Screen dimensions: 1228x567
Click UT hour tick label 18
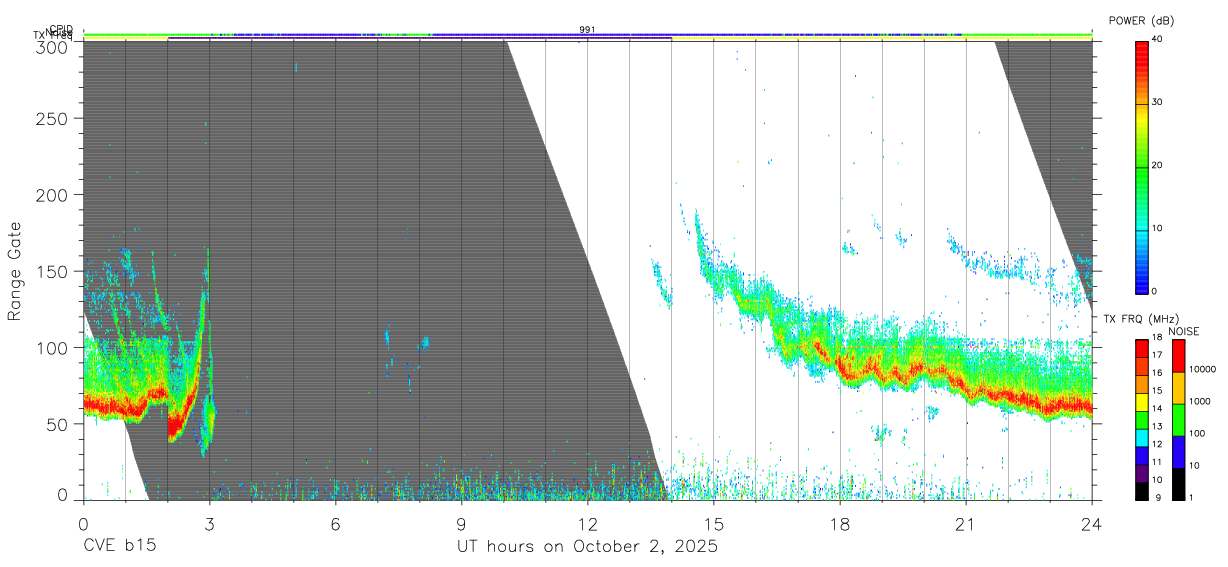(839, 524)
